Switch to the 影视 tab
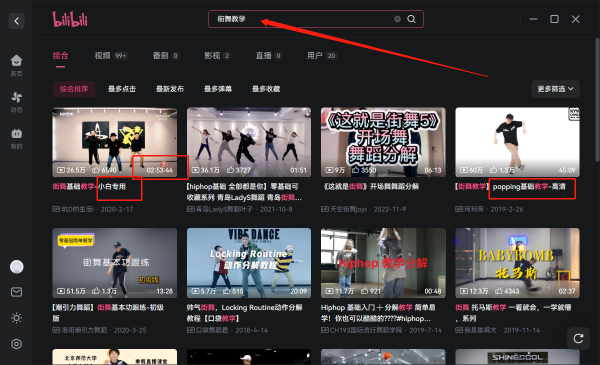600x365 pixels. pyautogui.click(x=217, y=56)
